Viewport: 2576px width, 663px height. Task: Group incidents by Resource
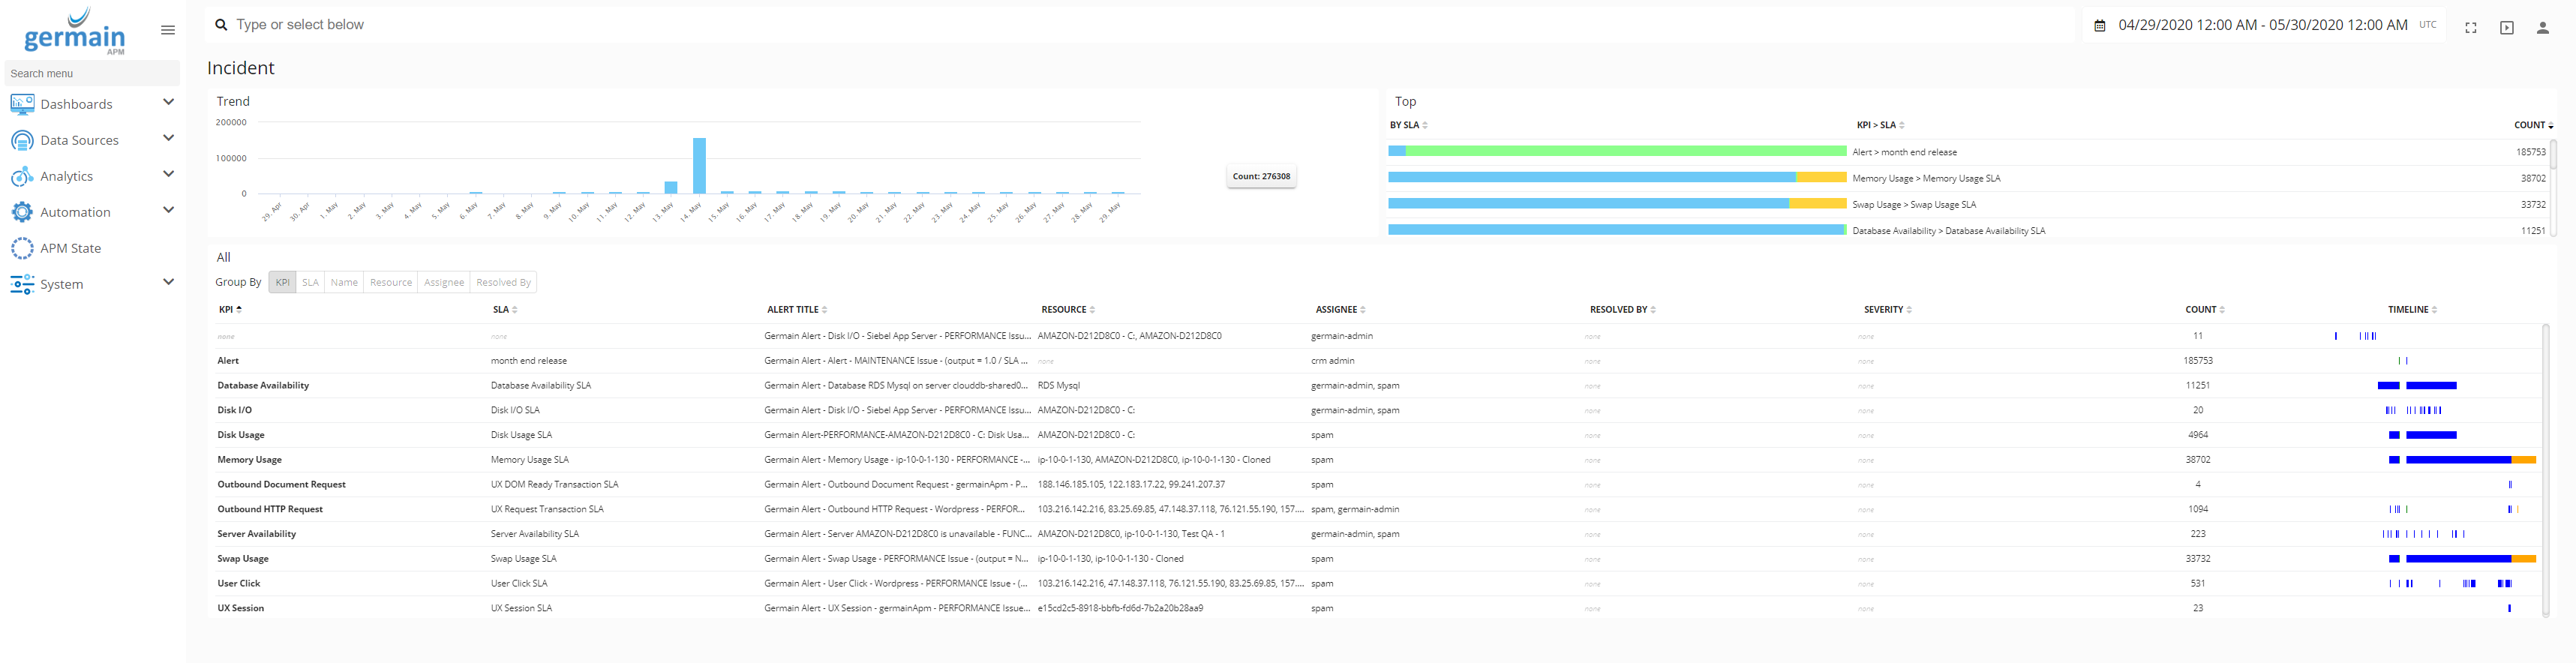click(390, 283)
